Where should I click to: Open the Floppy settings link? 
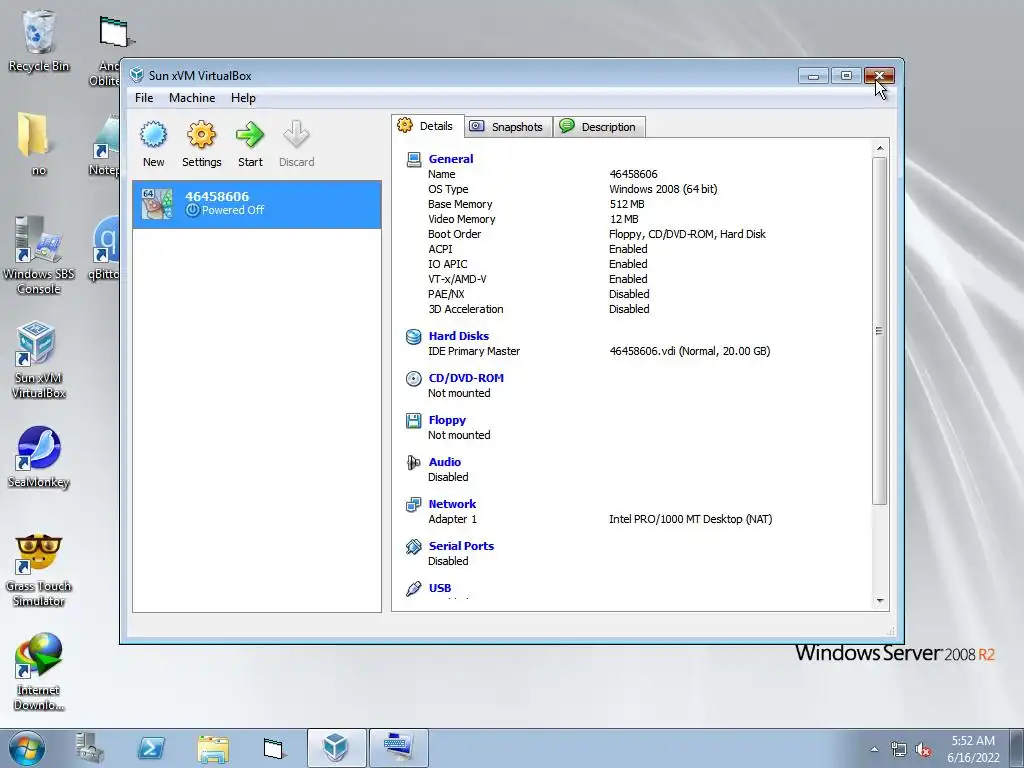pyautogui.click(x=447, y=420)
